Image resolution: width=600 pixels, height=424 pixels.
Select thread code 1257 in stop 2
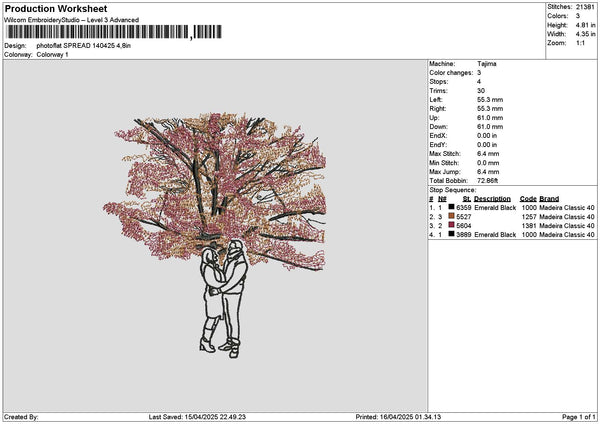pyautogui.click(x=529, y=217)
